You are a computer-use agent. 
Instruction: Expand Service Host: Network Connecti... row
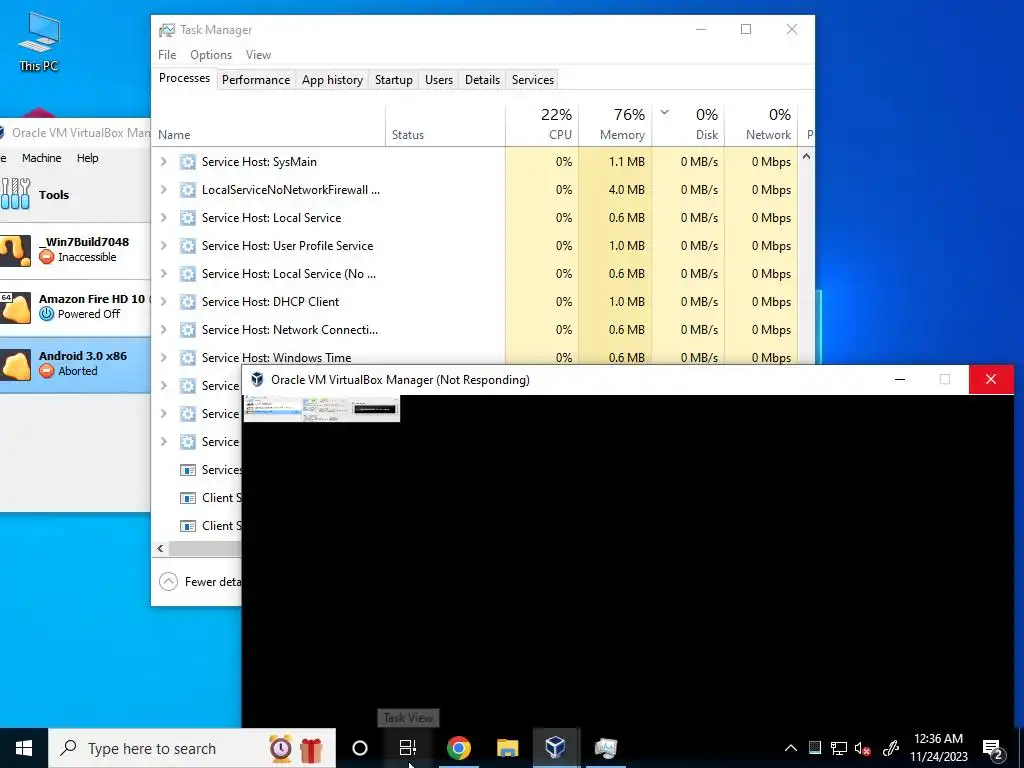point(164,330)
